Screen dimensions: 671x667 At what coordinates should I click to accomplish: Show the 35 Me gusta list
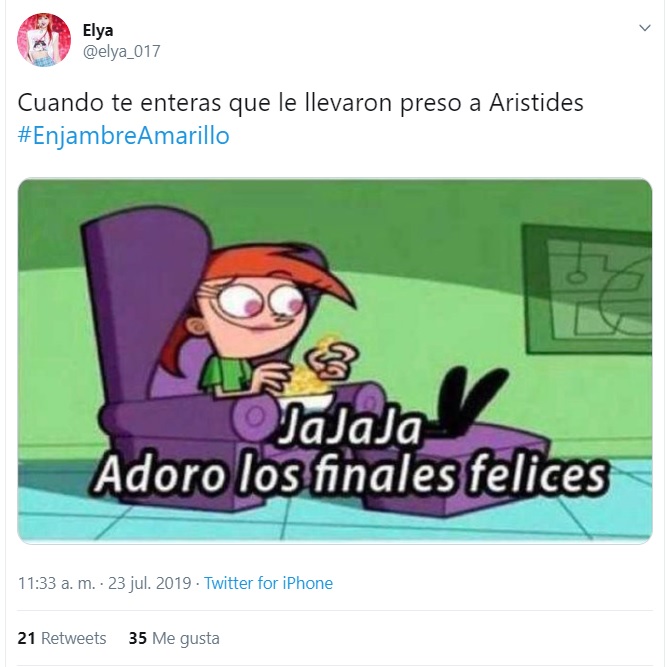174,638
